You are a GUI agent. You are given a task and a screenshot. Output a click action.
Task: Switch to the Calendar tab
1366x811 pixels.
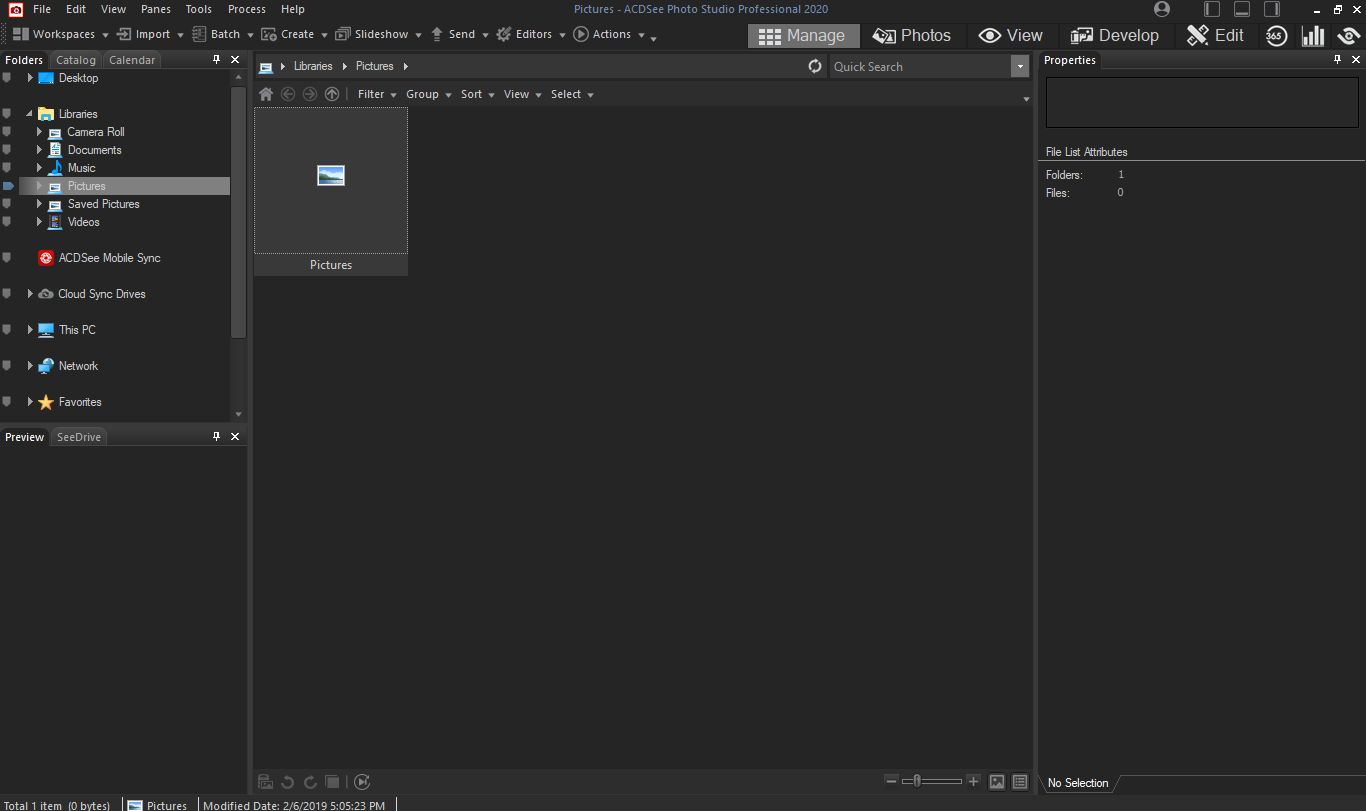(132, 60)
